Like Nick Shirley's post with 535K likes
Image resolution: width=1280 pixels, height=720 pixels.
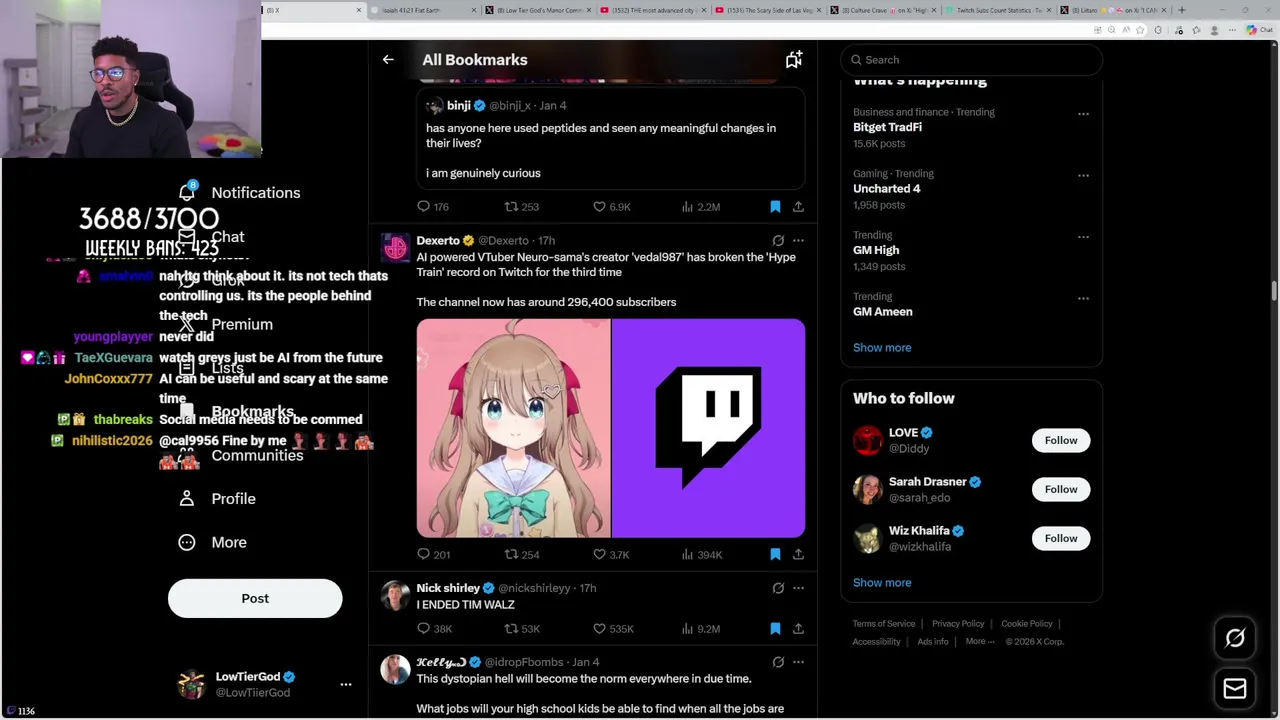613,629
